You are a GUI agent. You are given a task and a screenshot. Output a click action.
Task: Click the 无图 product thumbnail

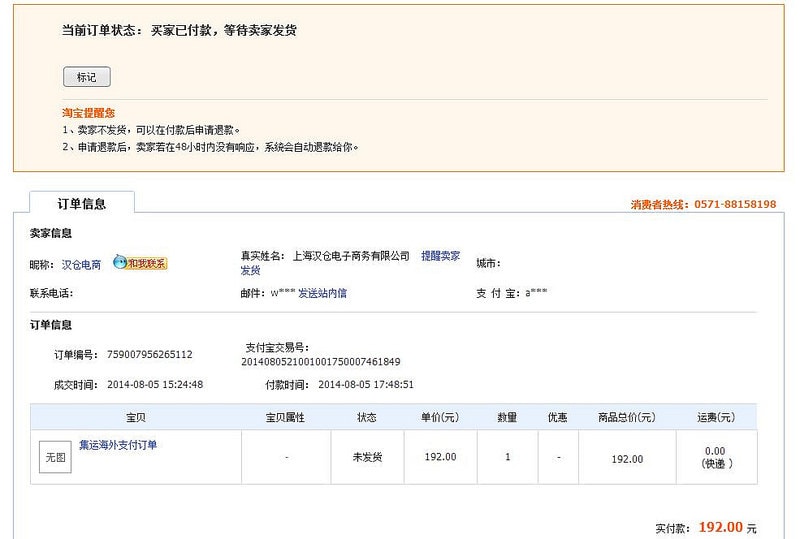point(55,457)
